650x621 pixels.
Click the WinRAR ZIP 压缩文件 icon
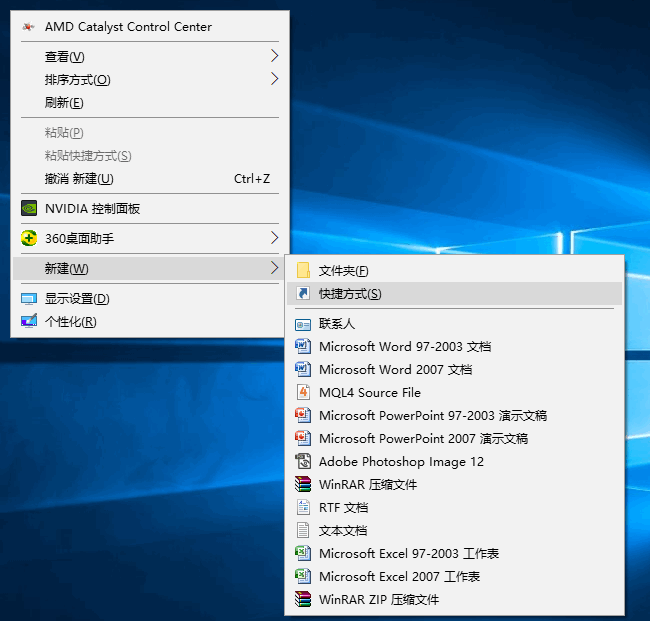click(x=303, y=600)
